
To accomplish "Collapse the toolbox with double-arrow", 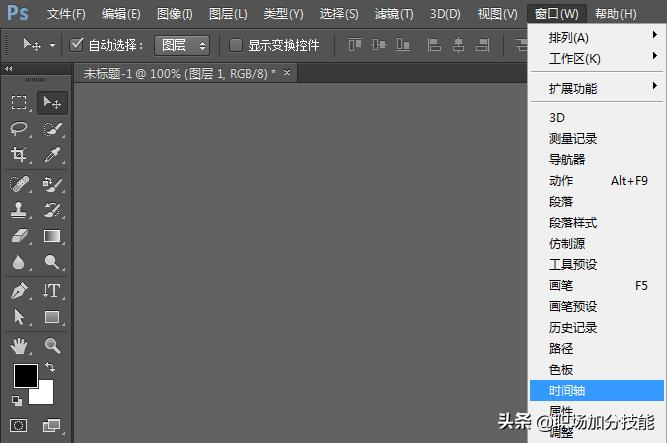I will [x=9, y=68].
